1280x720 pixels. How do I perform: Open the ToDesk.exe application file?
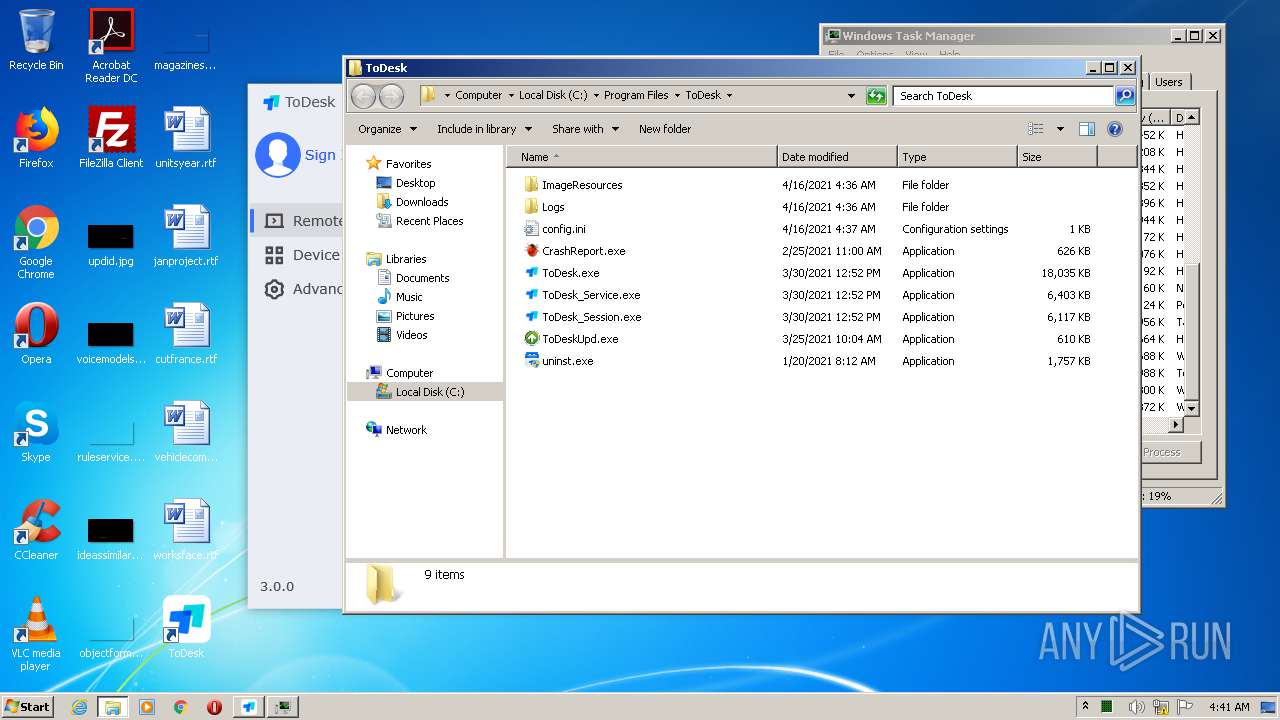[x=570, y=273]
